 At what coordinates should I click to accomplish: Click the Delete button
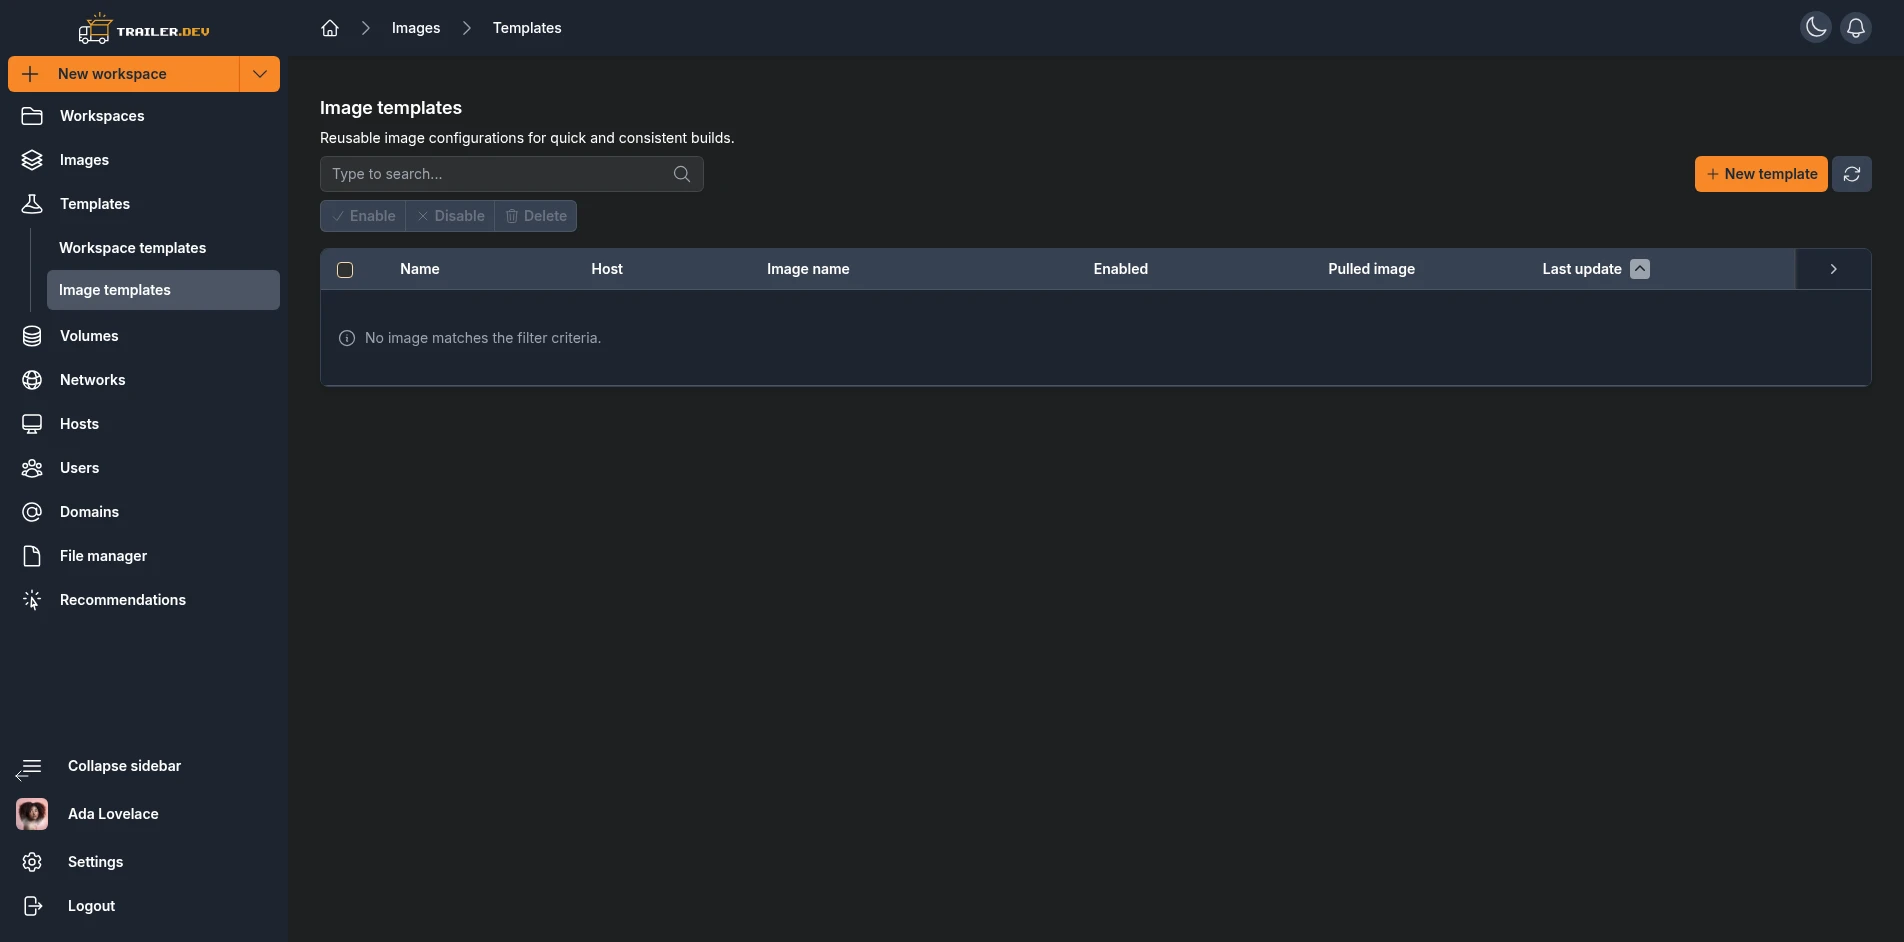(x=536, y=216)
